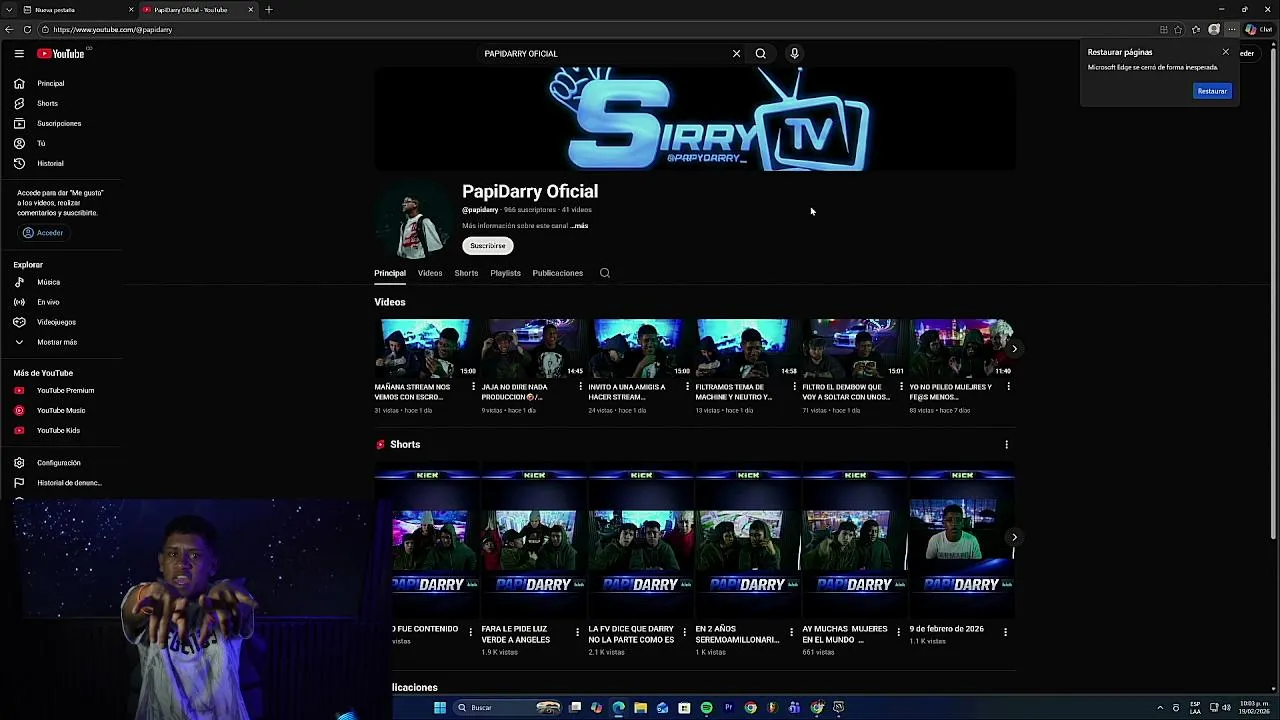The width and height of the screenshot is (1280, 720).
Task: Add page to favorites star icon
Action: (1178, 29)
